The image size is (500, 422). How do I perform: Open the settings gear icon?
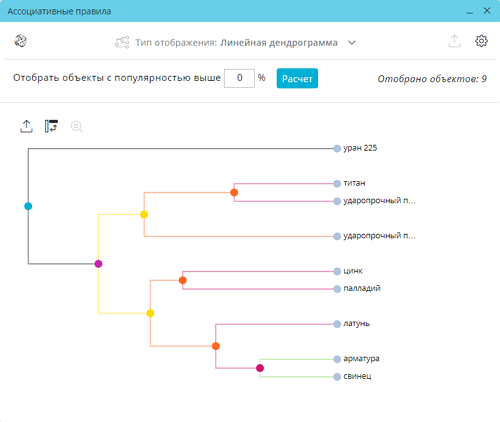[x=481, y=41]
